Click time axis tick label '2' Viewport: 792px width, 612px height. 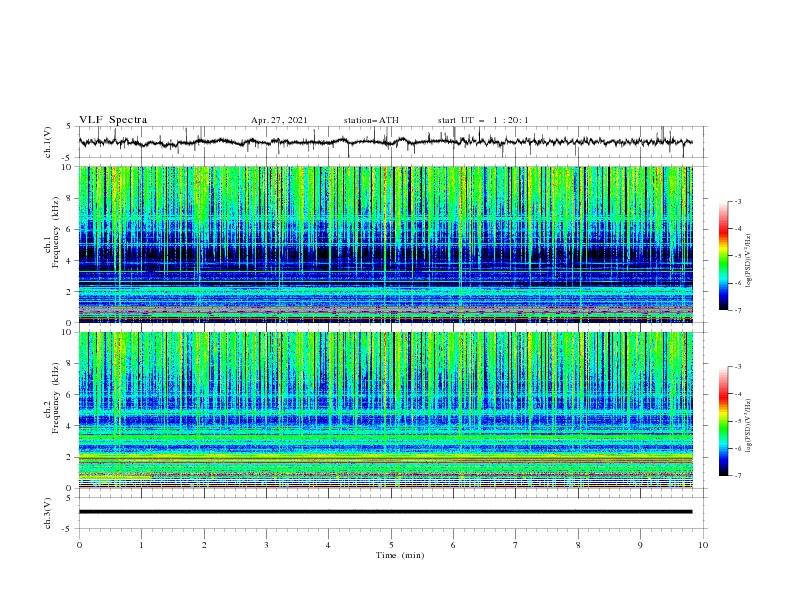click(x=204, y=545)
